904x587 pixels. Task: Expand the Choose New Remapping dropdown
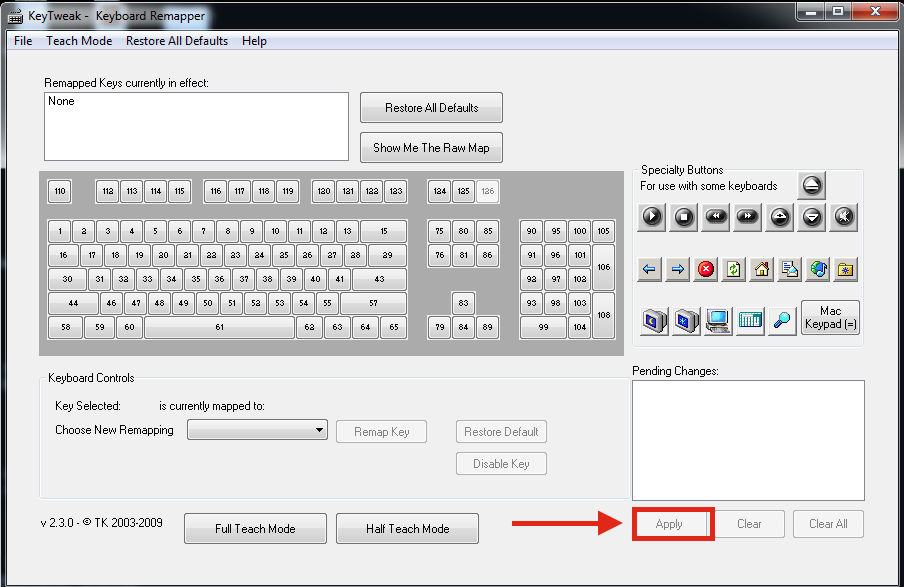coord(257,430)
